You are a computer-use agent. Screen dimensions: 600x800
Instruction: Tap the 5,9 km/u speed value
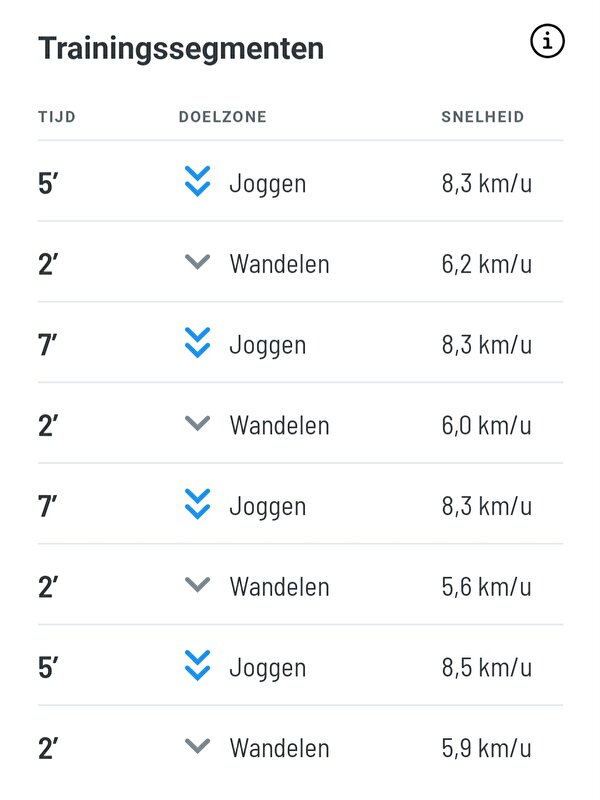(486, 748)
